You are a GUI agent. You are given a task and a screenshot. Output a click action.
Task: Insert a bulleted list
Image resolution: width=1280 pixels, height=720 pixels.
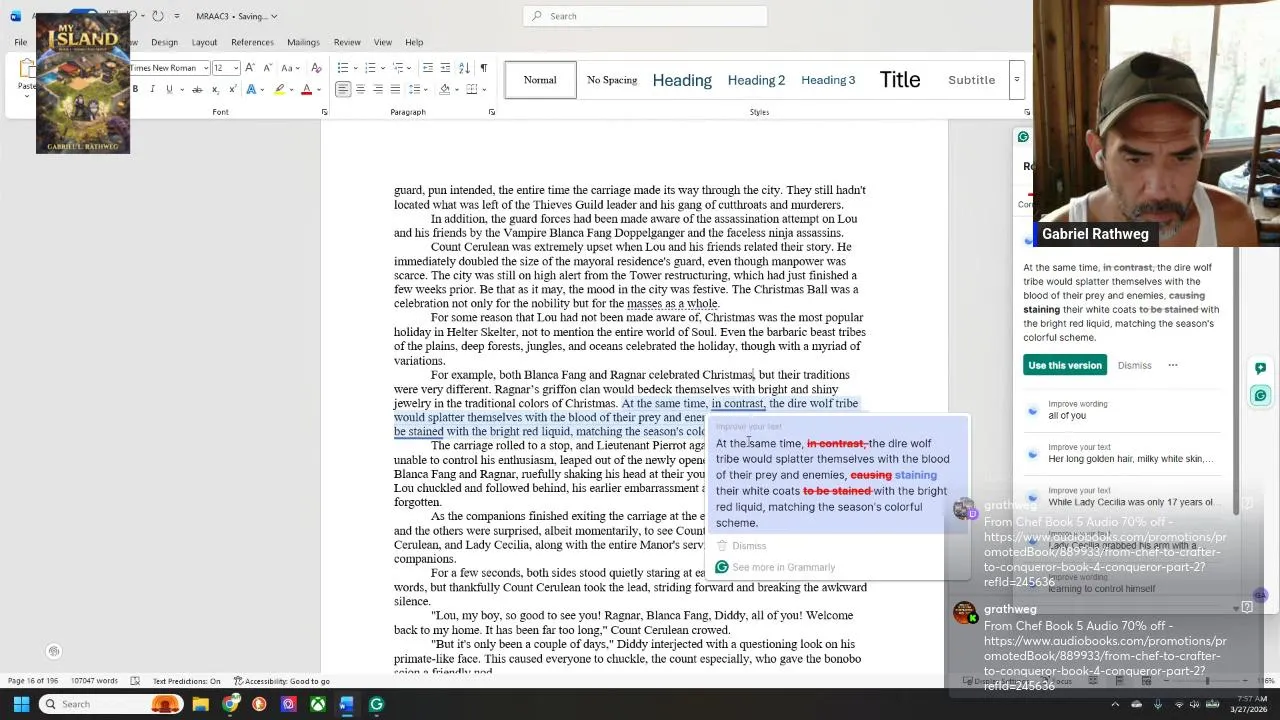(342, 68)
